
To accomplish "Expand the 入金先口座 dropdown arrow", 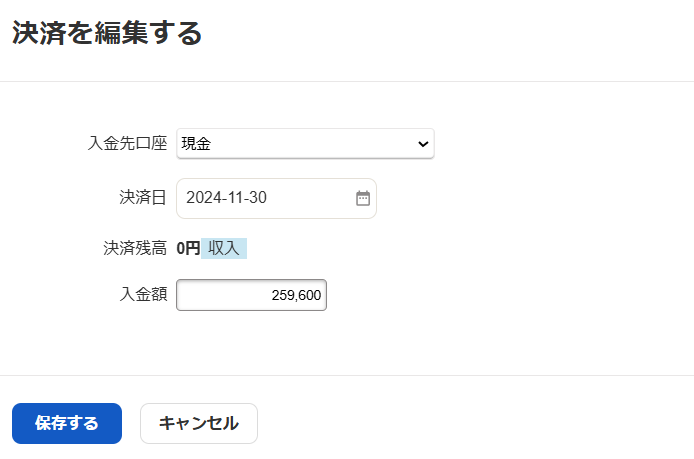I will (x=422, y=144).
